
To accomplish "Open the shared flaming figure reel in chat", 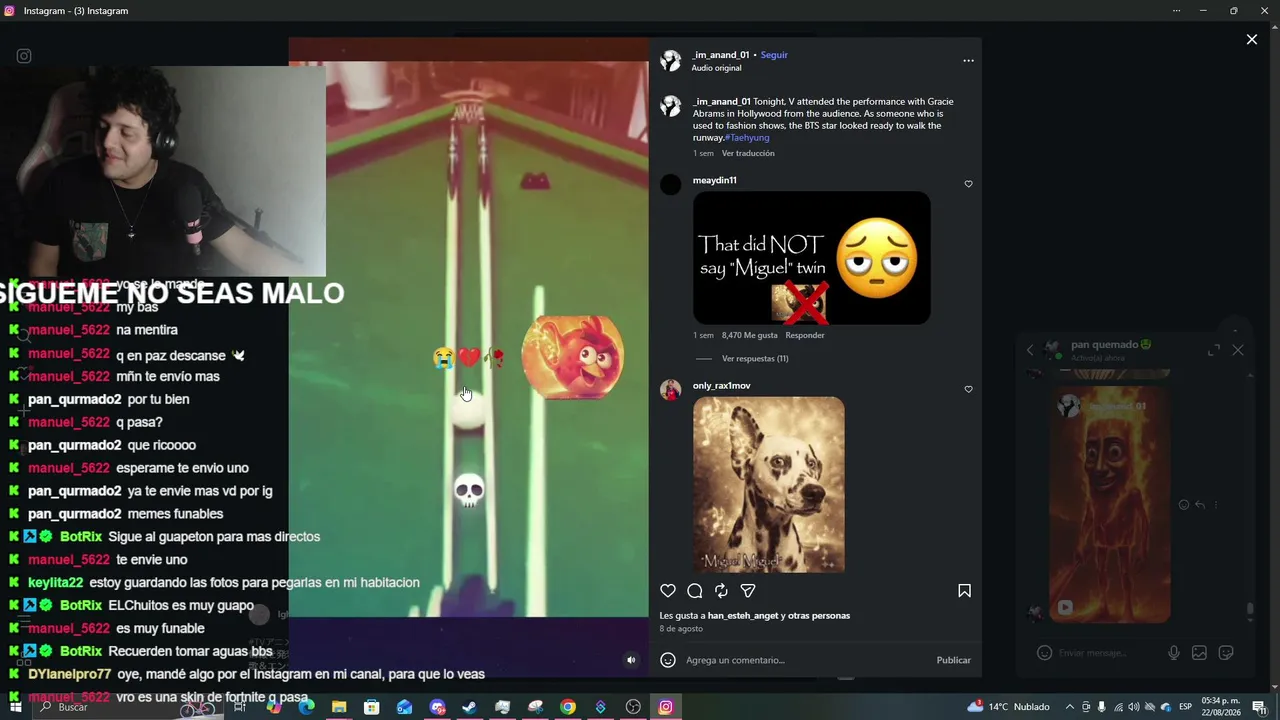I will coord(1109,505).
